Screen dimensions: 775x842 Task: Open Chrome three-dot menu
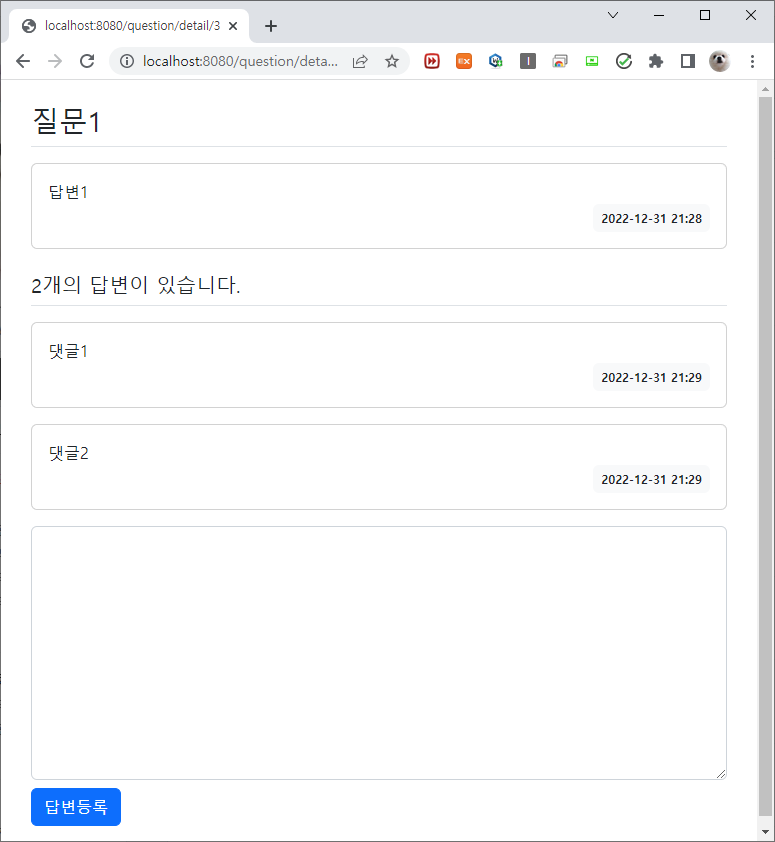pos(752,61)
